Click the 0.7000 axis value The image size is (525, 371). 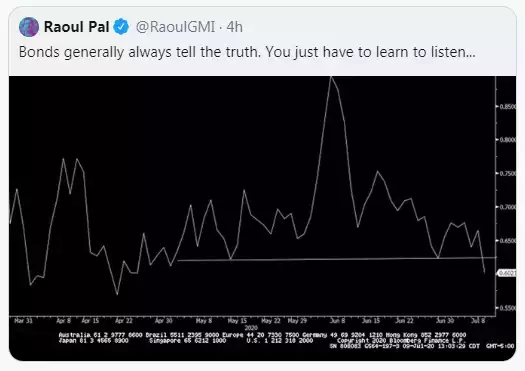click(508, 207)
